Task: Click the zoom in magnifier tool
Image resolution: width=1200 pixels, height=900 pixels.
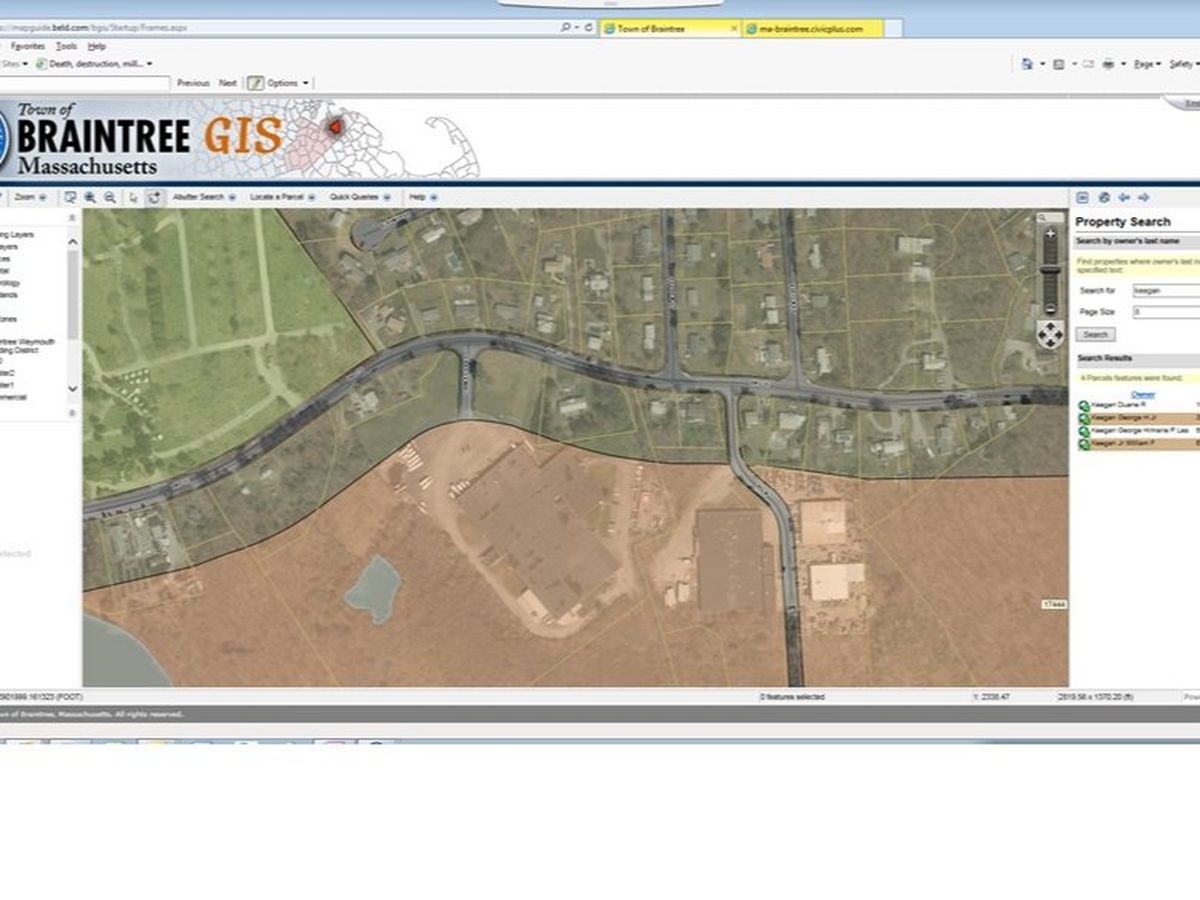Action: pos(90,197)
